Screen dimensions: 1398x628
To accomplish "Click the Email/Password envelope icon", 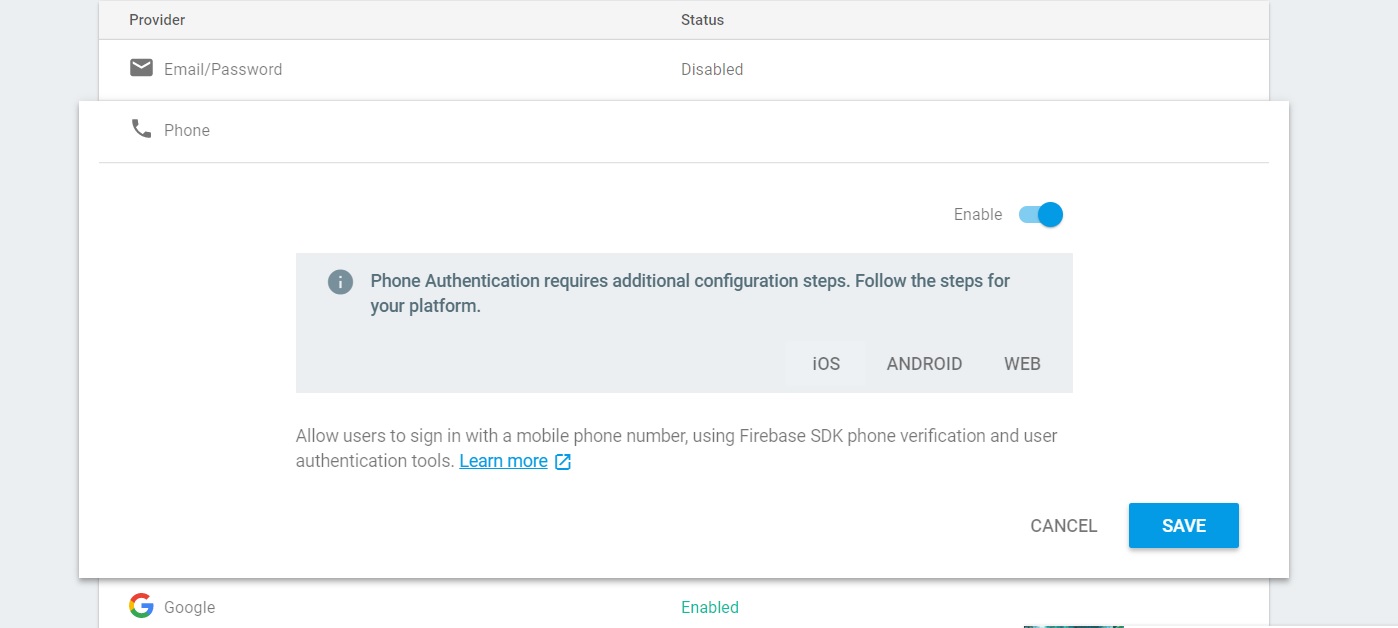I will [x=141, y=68].
